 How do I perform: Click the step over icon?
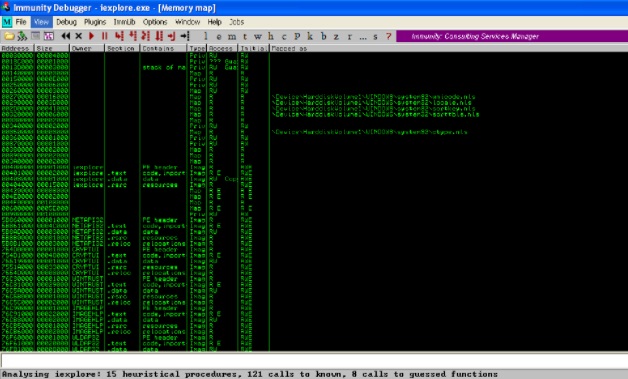pos(133,36)
